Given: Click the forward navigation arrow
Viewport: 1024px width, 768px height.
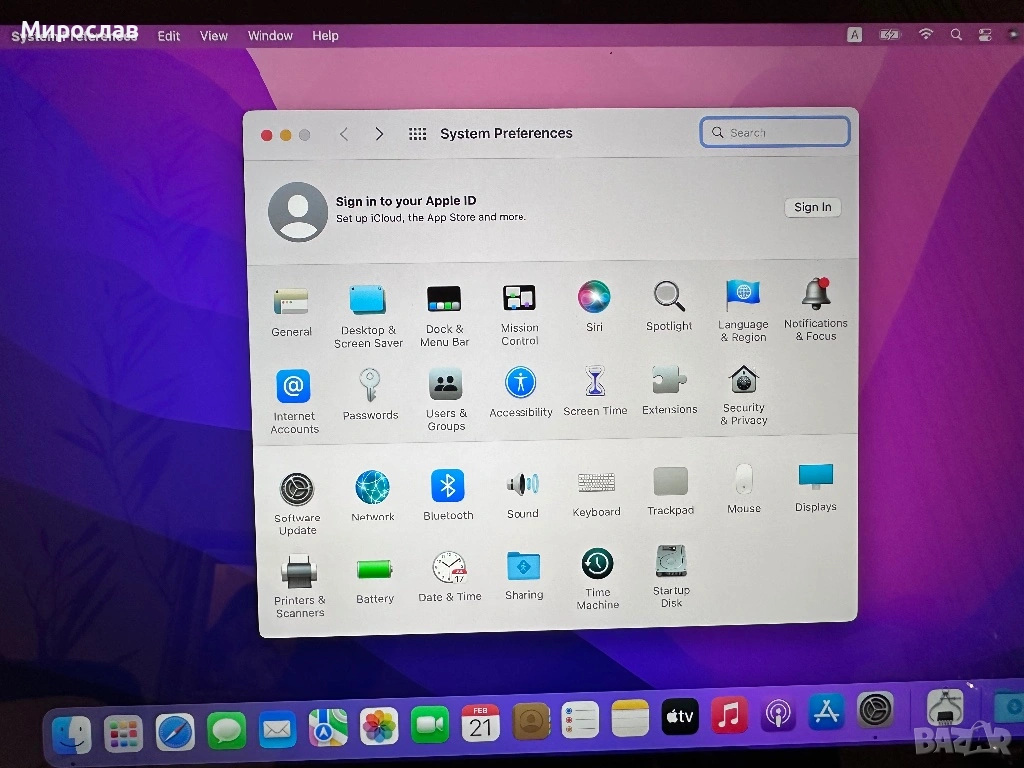Looking at the screenshot, I should point(379,134).
